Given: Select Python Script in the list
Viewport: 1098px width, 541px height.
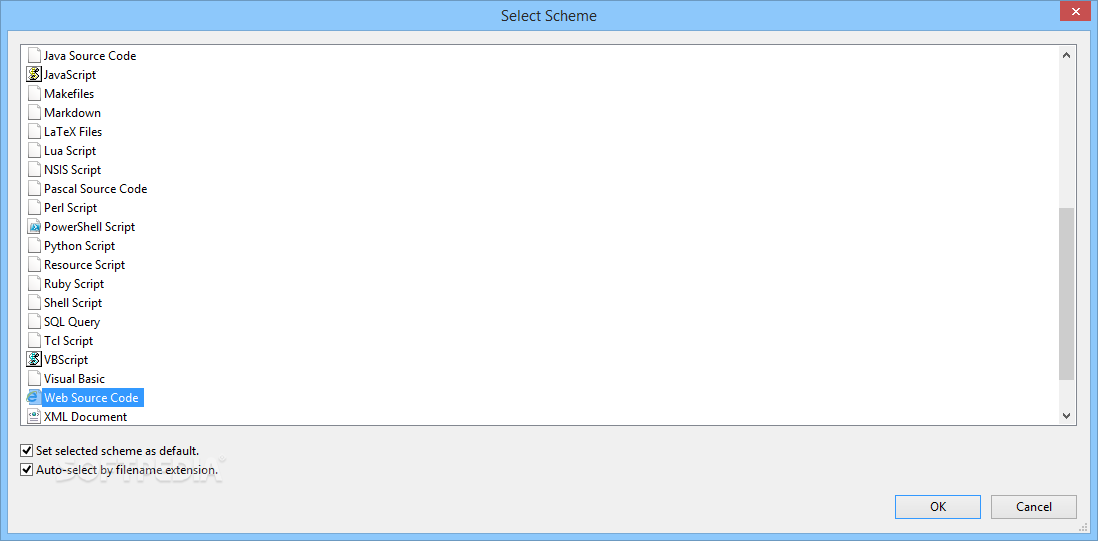Looking at the screenshot, I should tap(79, 246).
